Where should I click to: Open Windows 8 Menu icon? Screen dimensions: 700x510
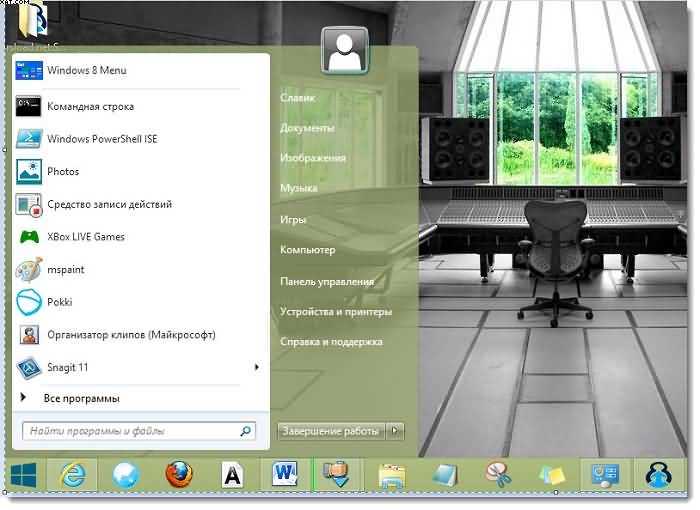[x=29, y=71]
